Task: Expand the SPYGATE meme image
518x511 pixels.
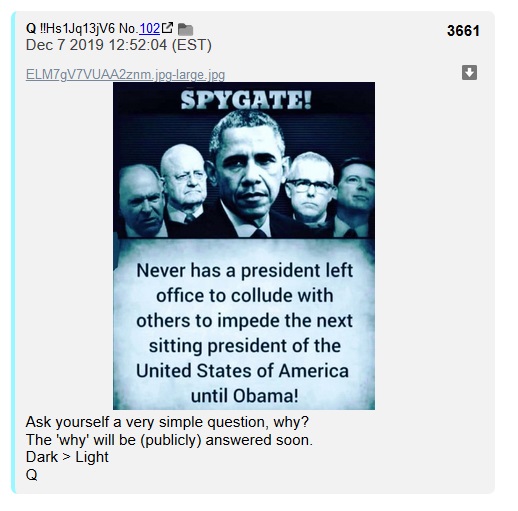Action: pyautogui.click(x=244, y=246)
